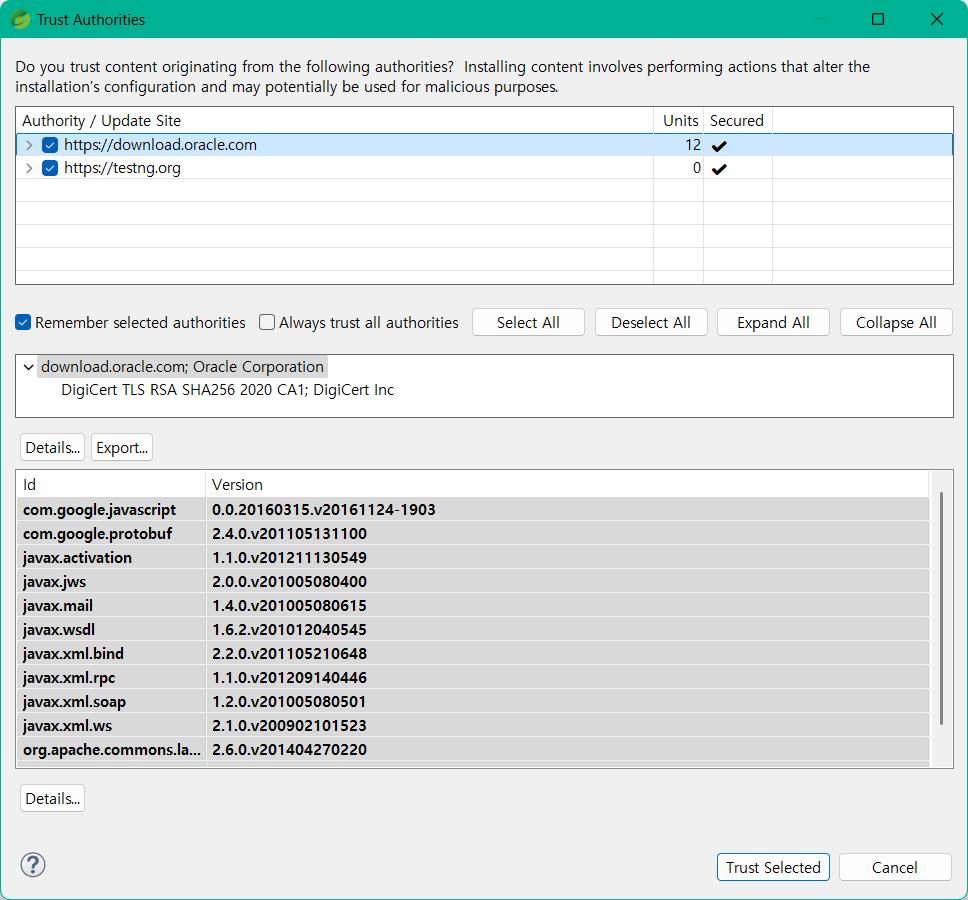Click the help question mark icon

pos(33,865)
